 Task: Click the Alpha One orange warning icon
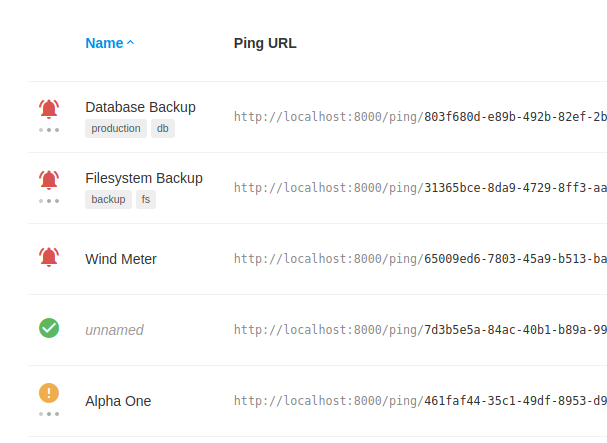[x=49, y=393]
